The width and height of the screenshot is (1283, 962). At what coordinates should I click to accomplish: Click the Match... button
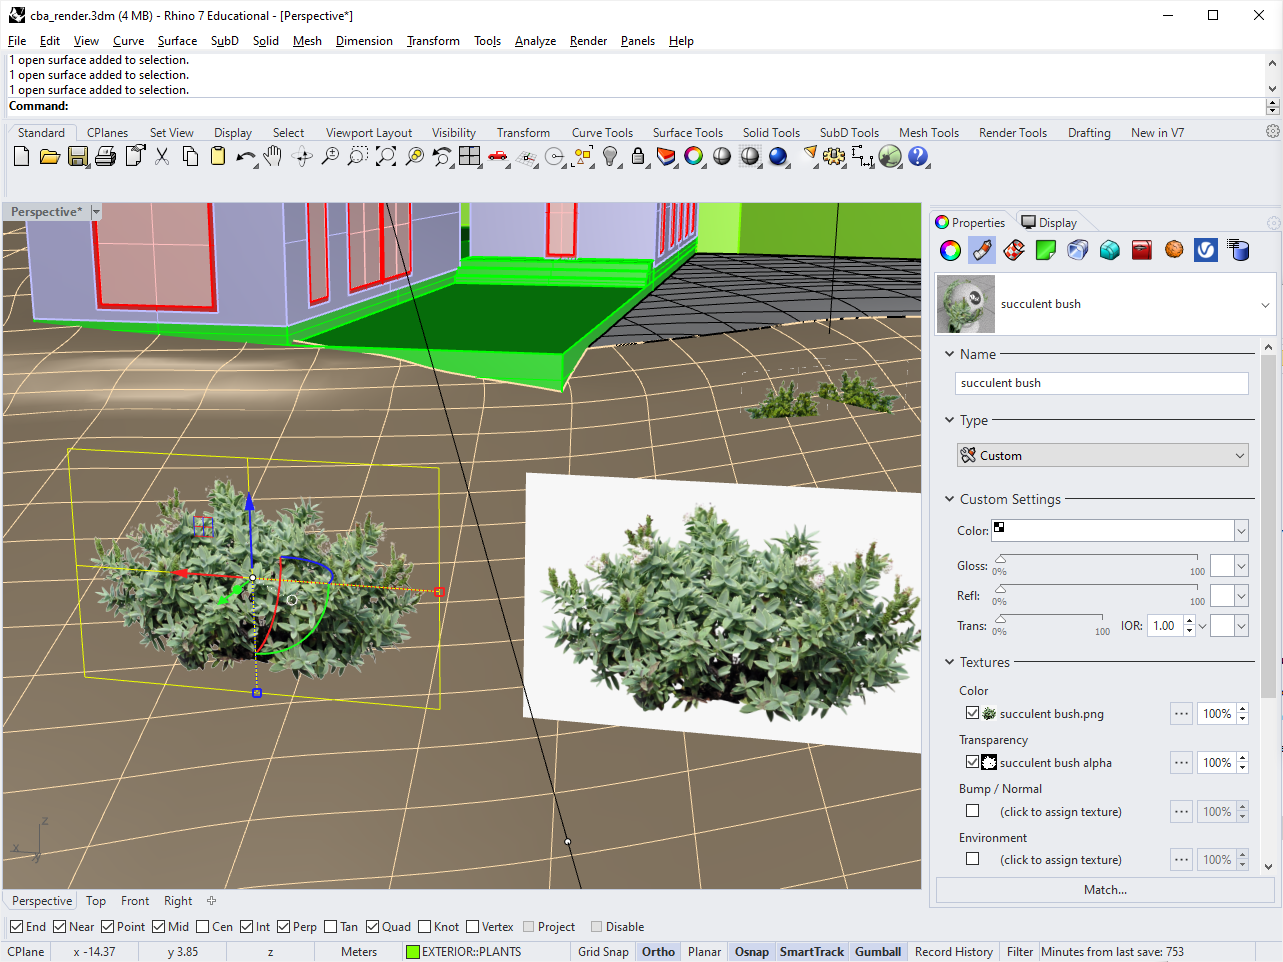[1105, 890]
